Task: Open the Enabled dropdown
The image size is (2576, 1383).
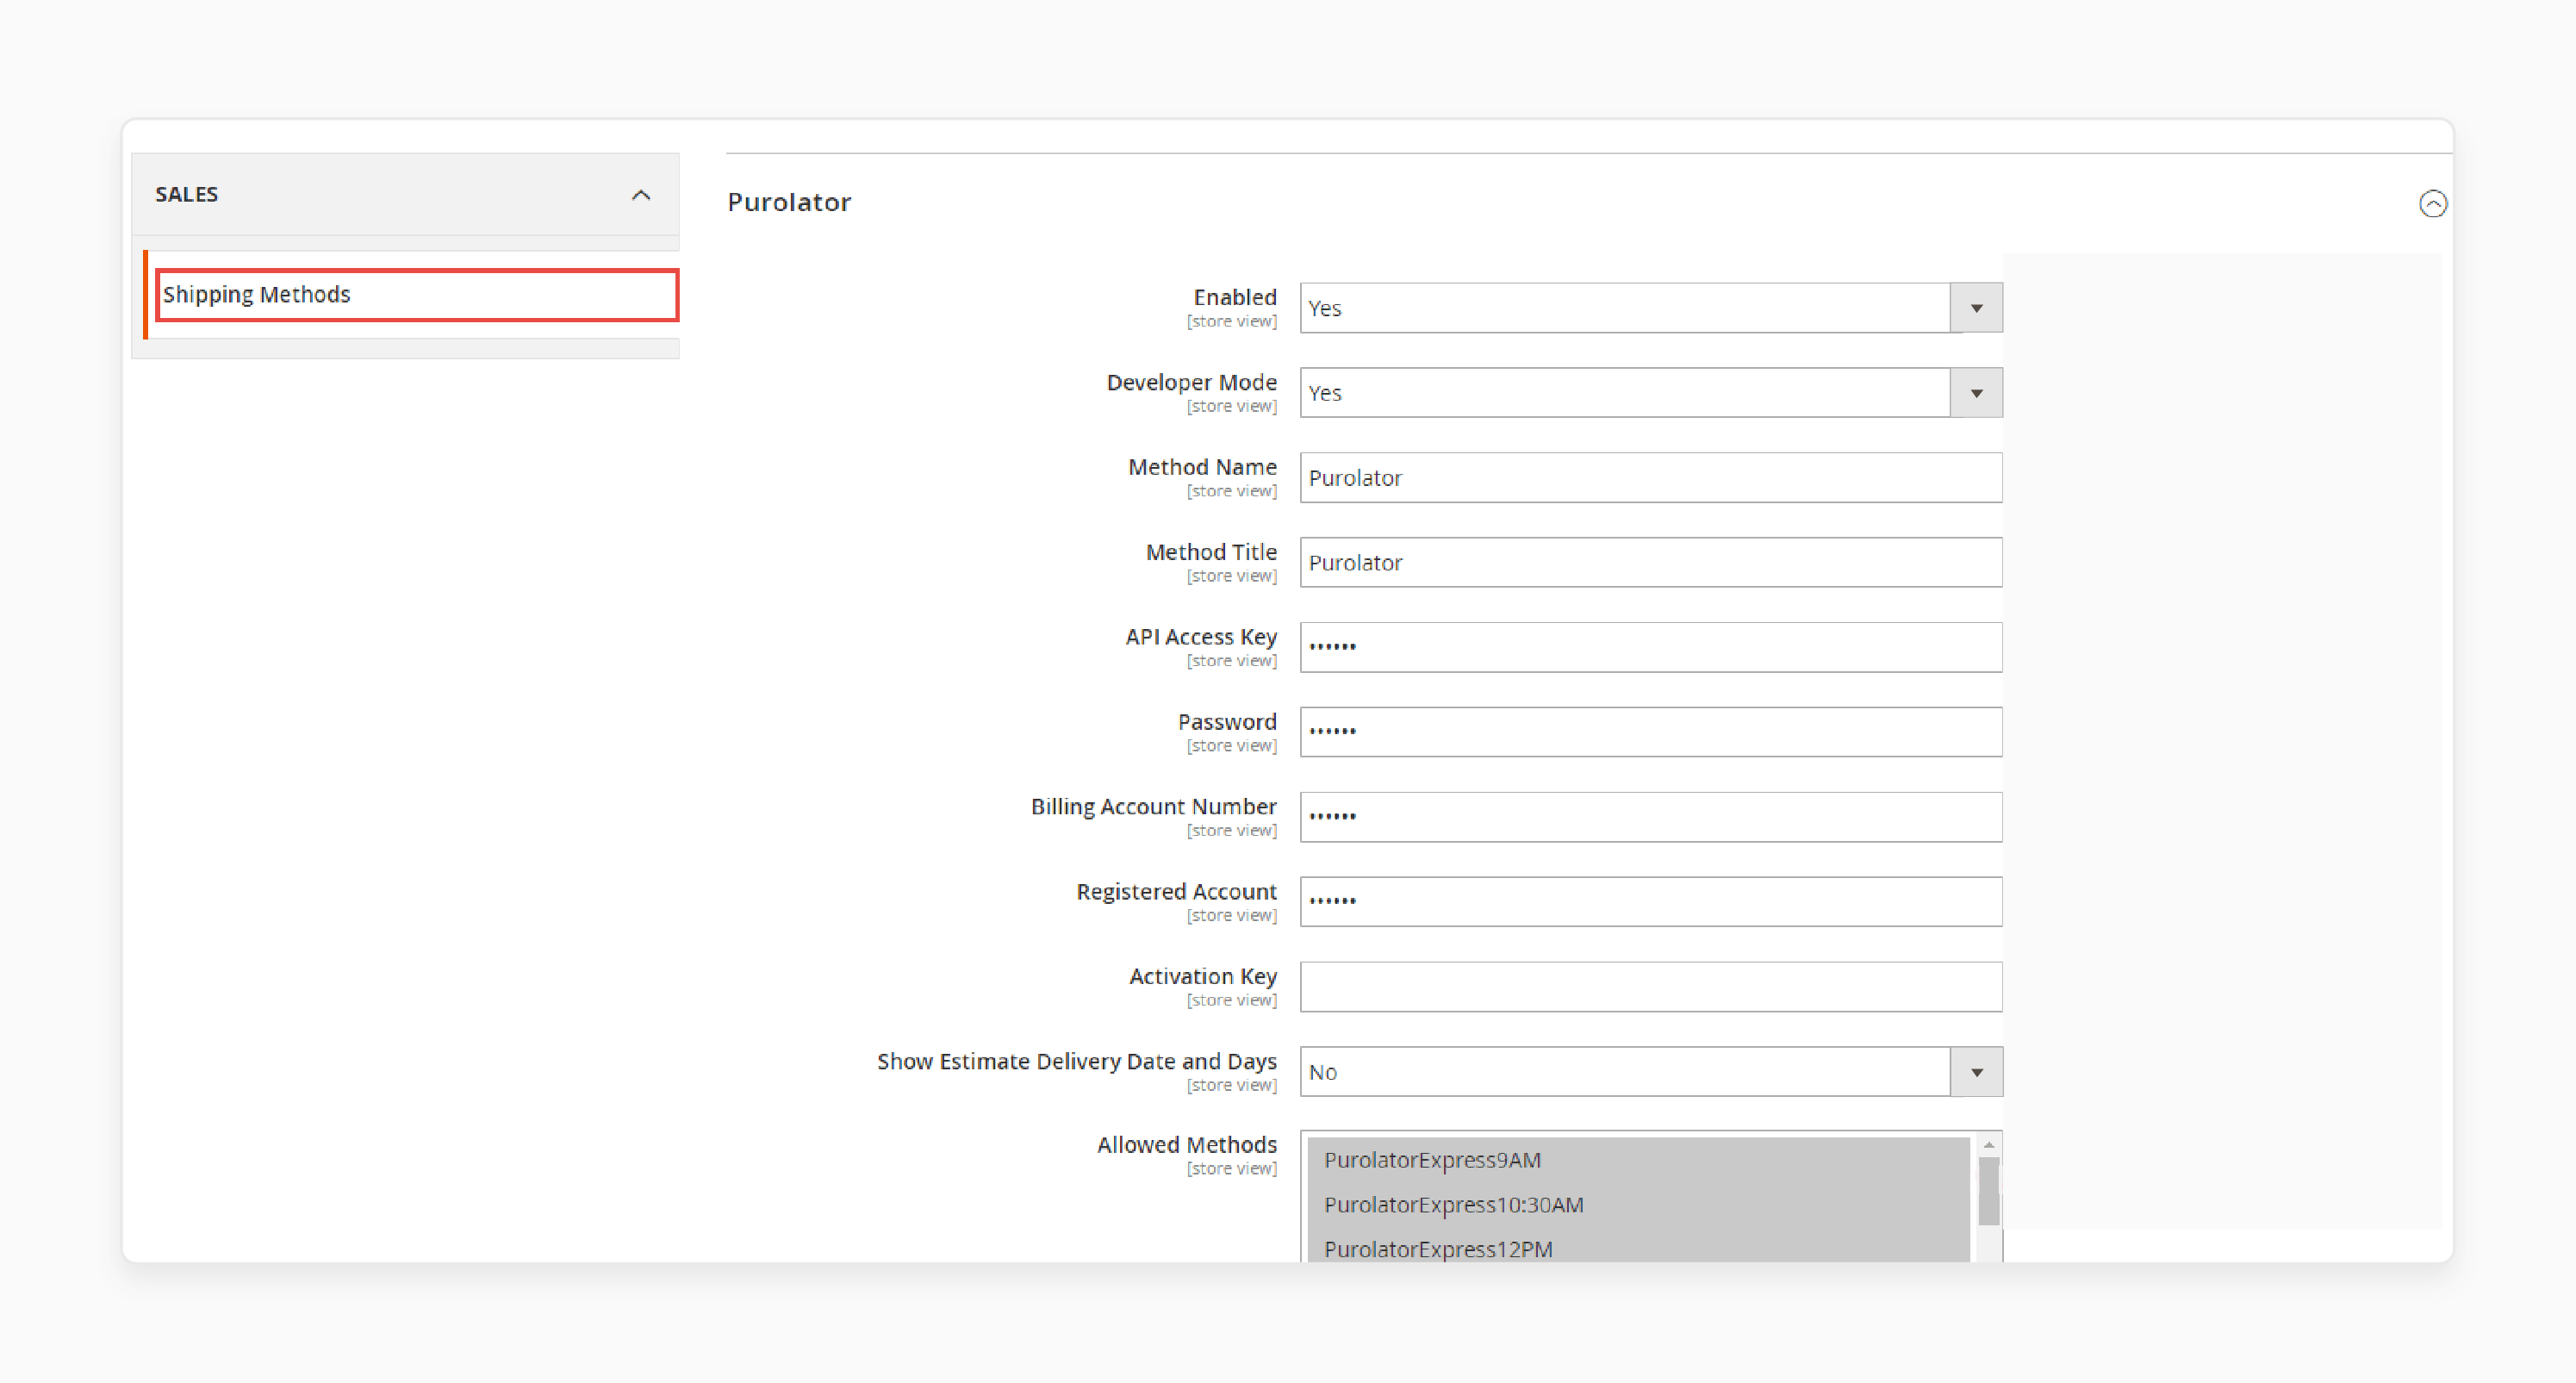Action: point(1650,308)
